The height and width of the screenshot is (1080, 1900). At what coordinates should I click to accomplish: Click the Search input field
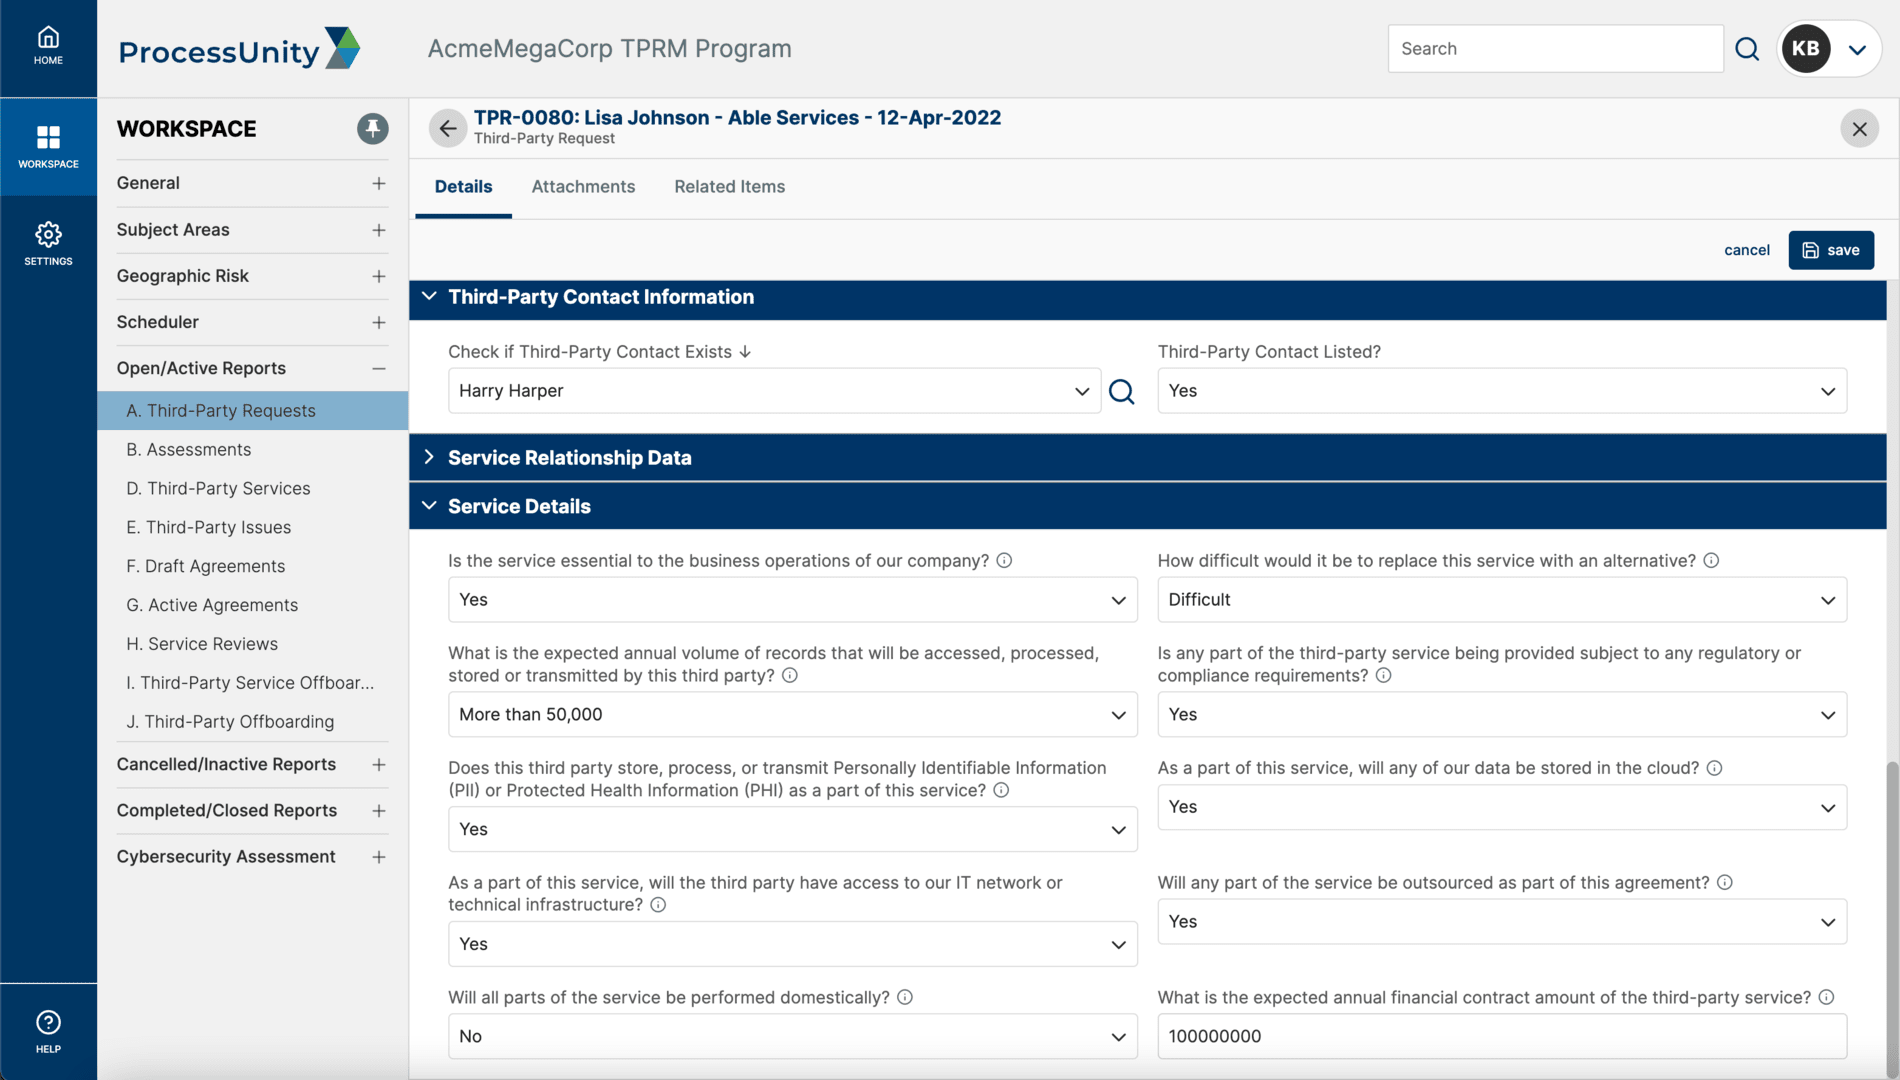point(1555,49)
